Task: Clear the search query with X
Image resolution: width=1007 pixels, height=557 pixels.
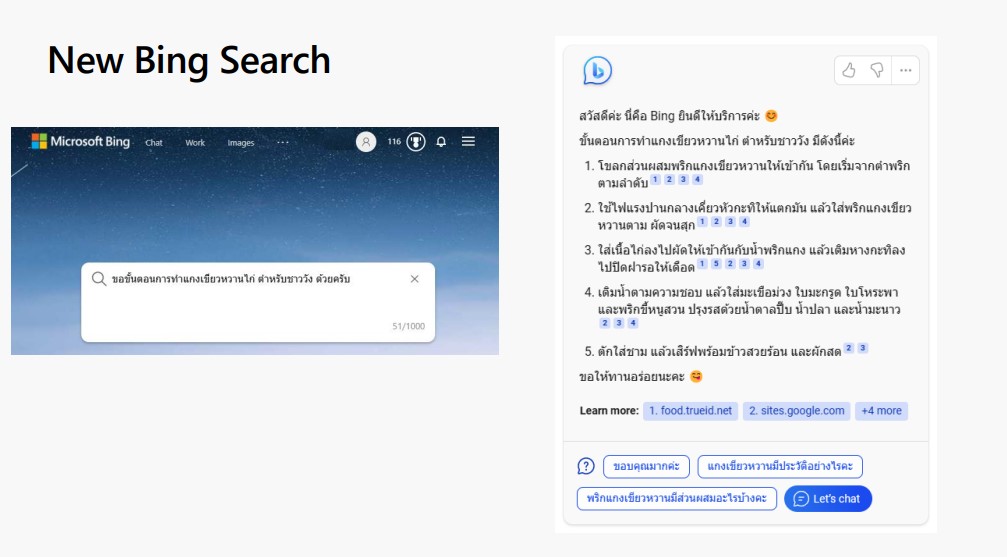Action: pos(414,279)
